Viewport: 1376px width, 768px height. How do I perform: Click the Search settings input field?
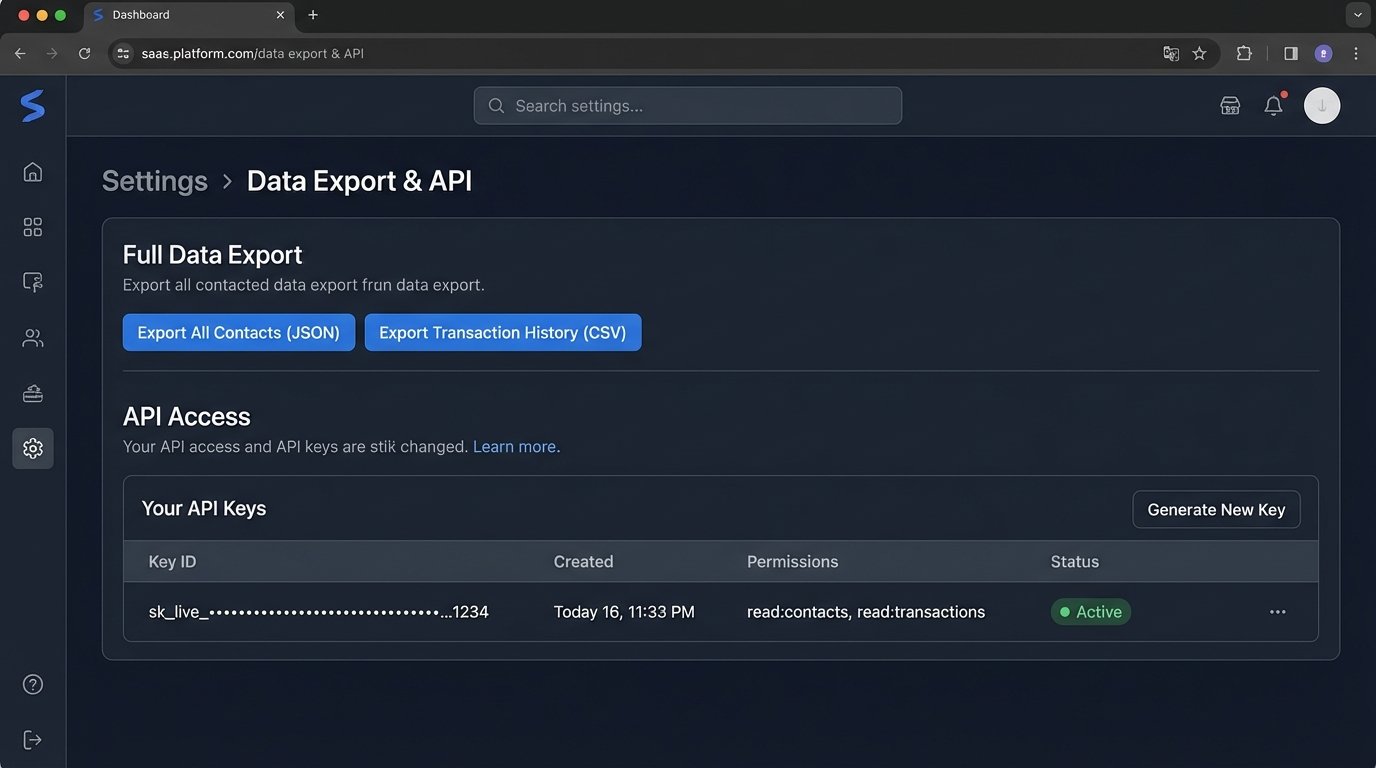tap(687, 105)
